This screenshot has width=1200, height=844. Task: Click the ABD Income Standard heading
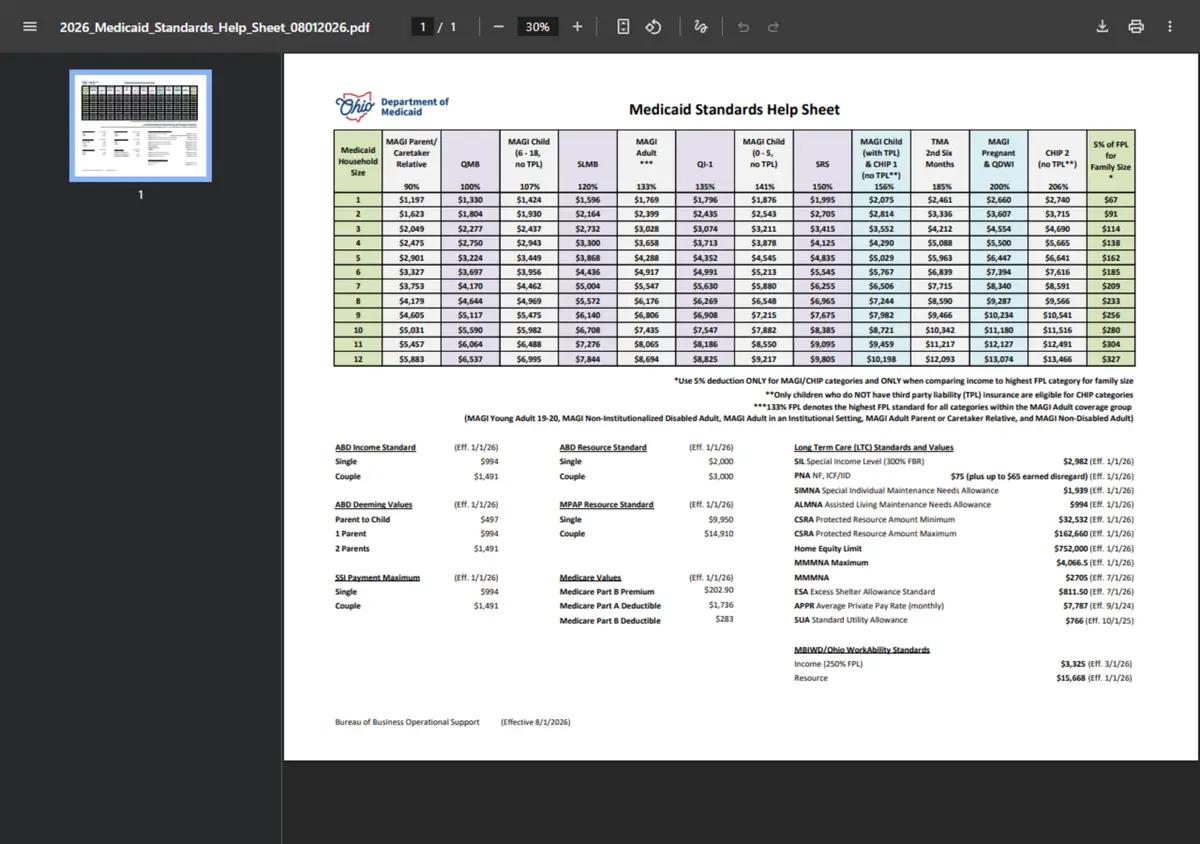point(375,448)
